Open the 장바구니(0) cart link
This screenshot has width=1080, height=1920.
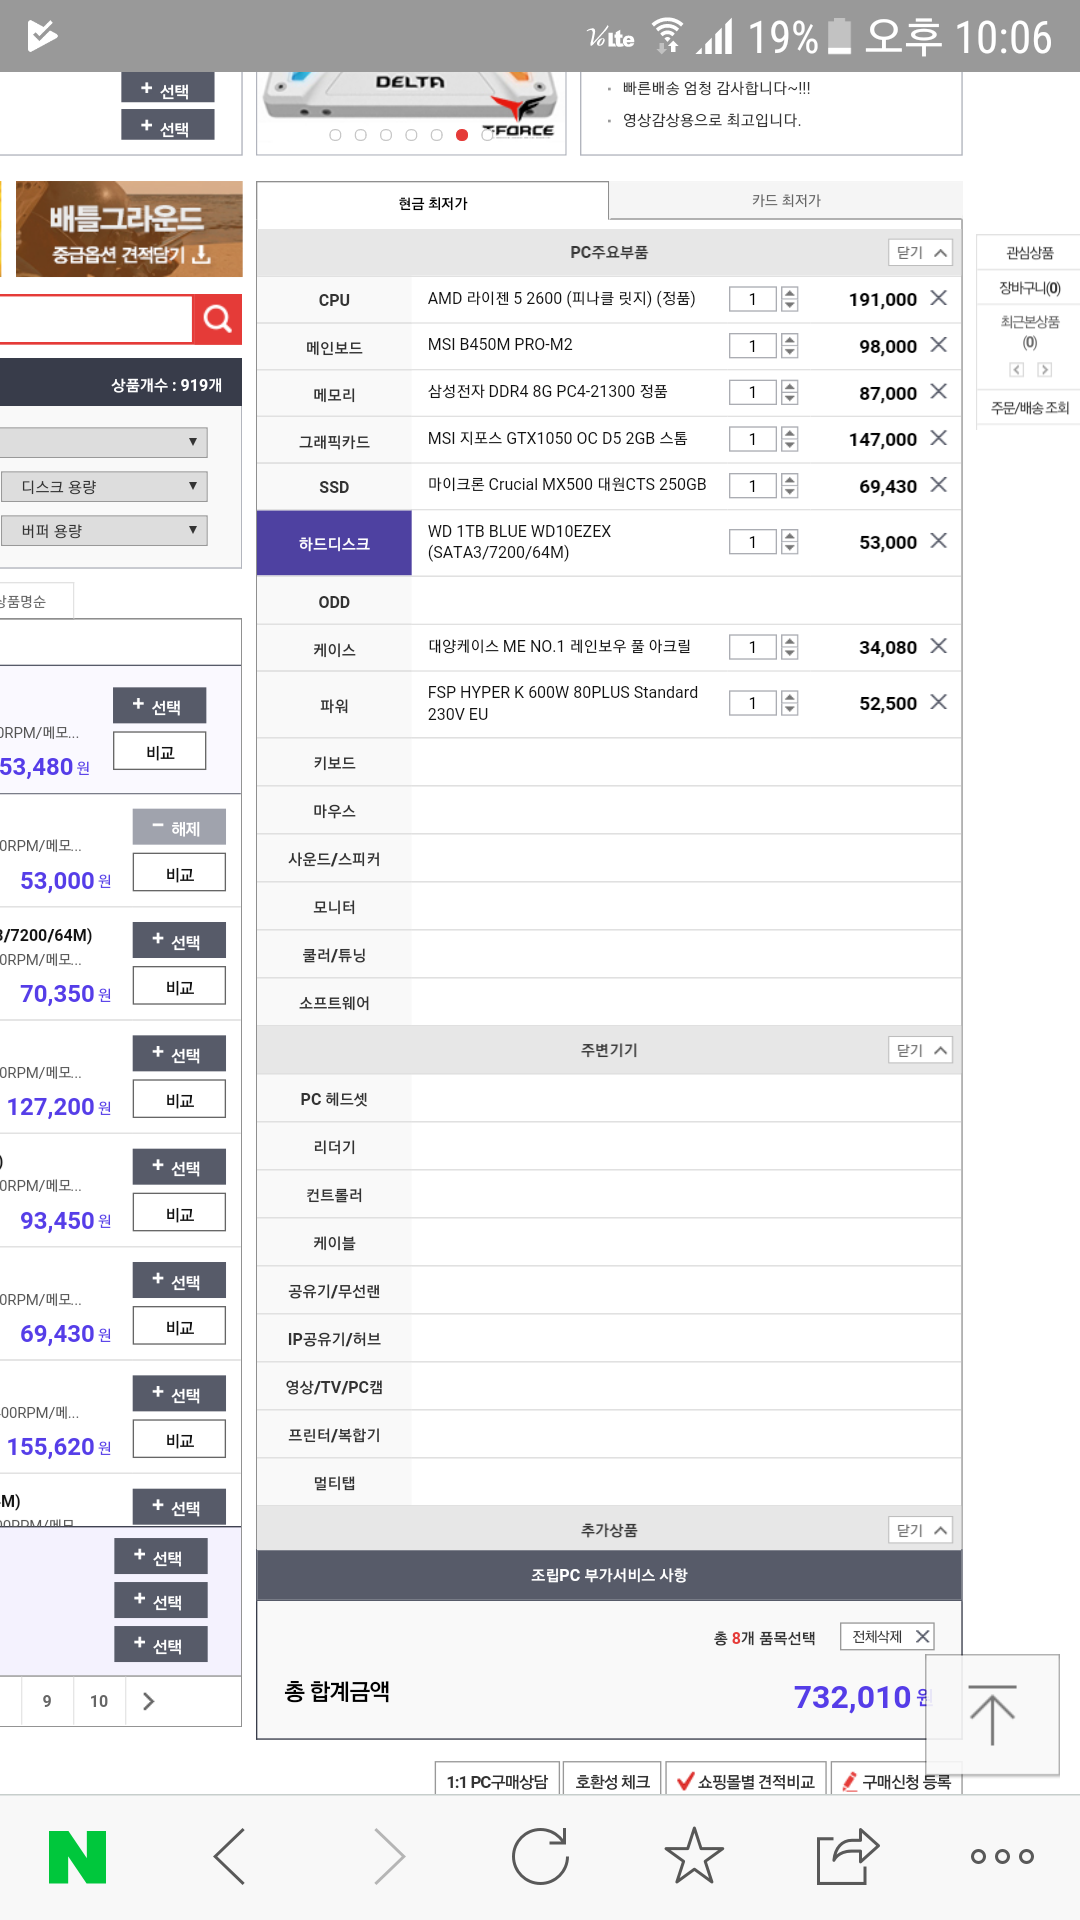[x=1029, y=288]
